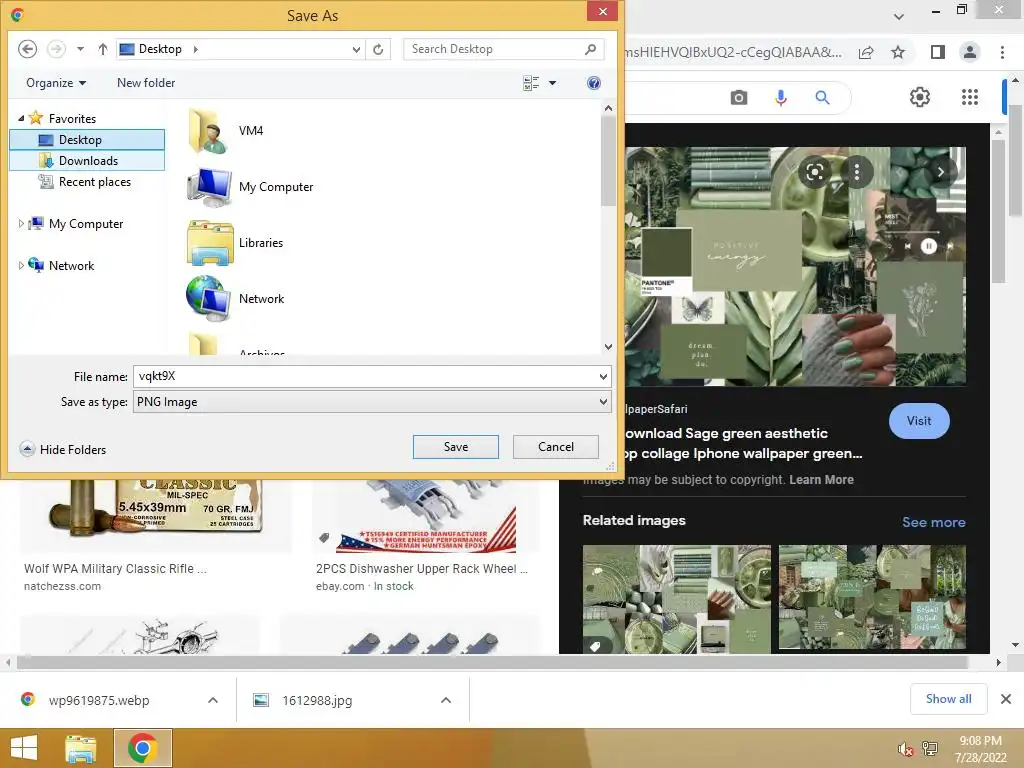Go to next image arrow
The width and height of the screenshot is (1024, 768).
coord(941,172)
